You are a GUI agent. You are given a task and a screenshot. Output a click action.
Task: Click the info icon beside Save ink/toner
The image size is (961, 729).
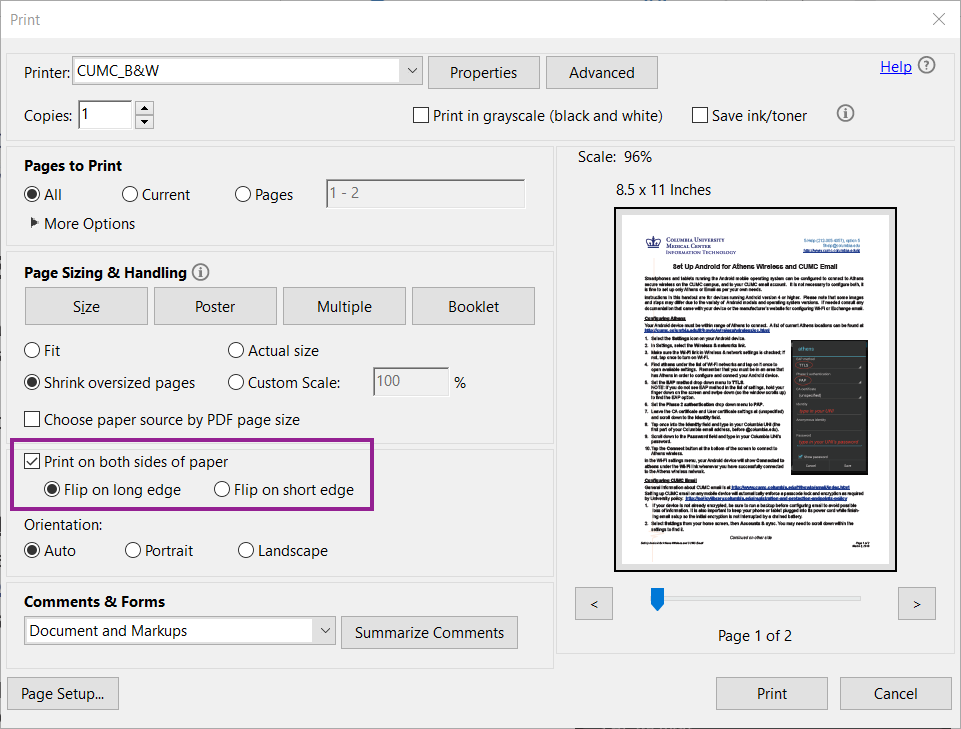click(x=845, y=113)
